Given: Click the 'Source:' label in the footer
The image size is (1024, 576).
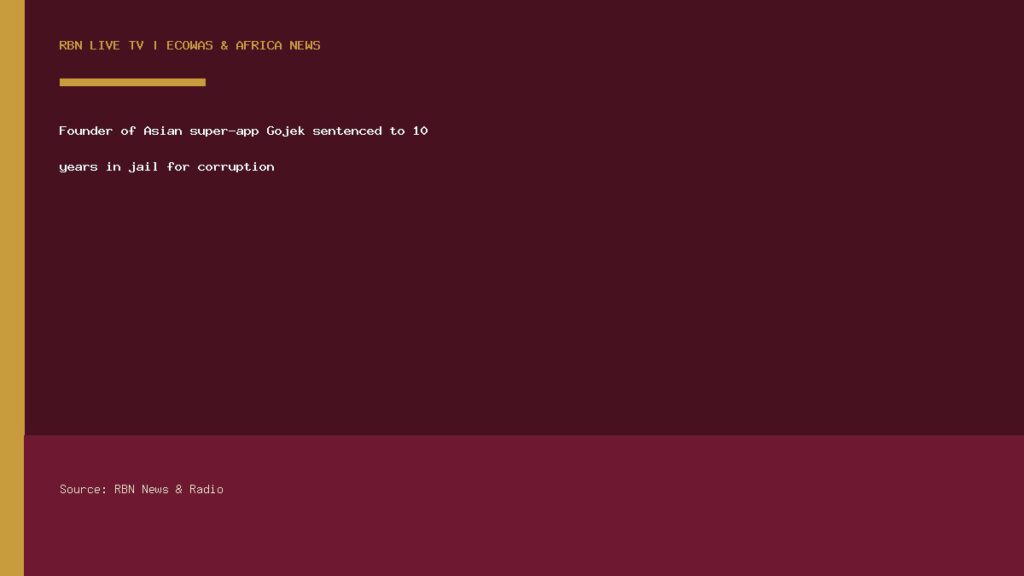Looking at the screenshot, I should [83, 489].
